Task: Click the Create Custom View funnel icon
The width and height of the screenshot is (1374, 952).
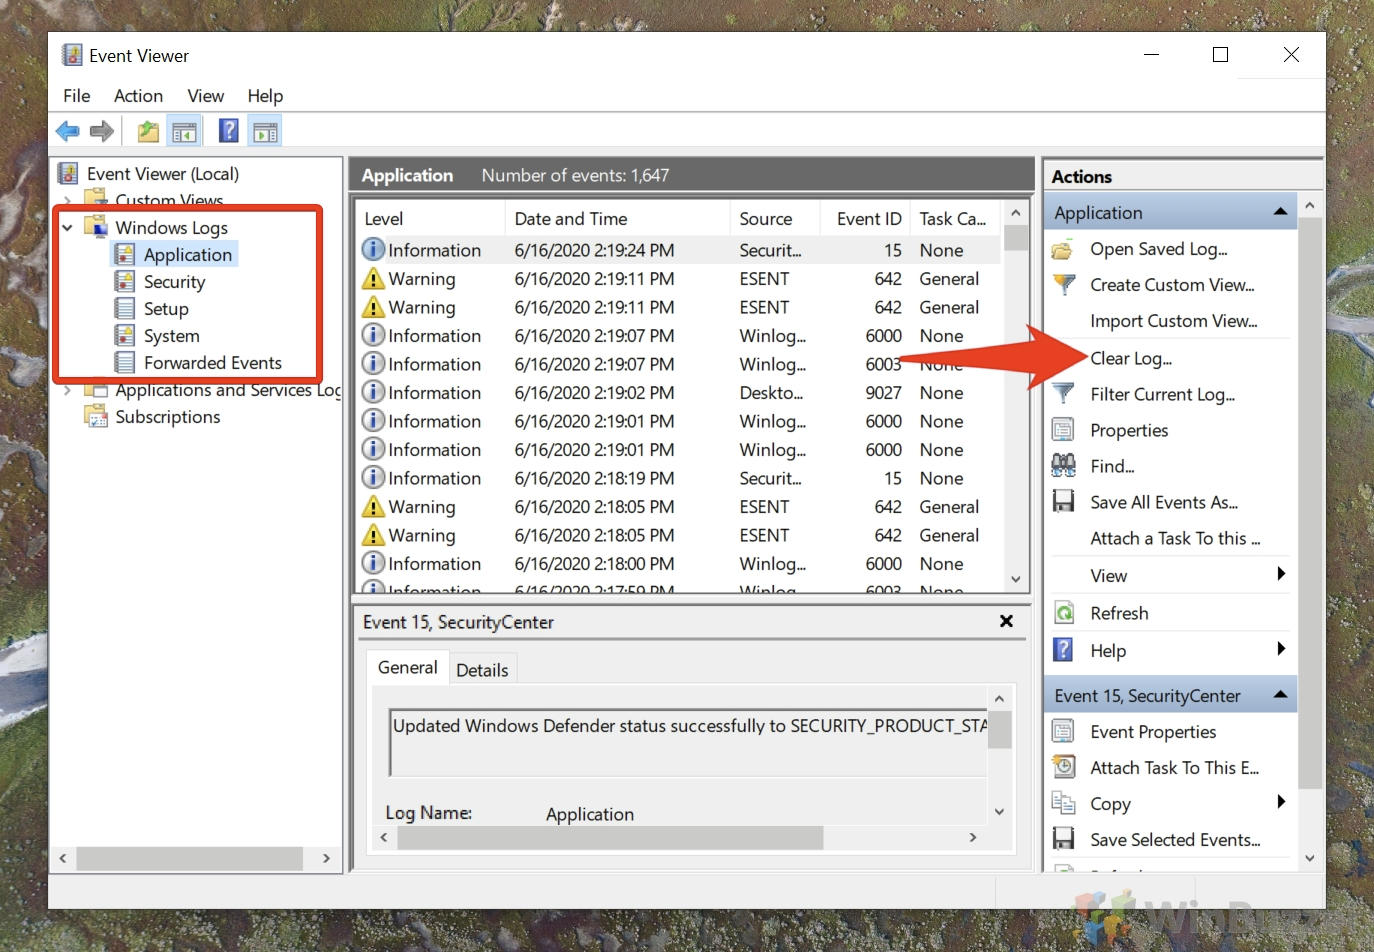Action: pyautogui.click(x=1064, y=285)
